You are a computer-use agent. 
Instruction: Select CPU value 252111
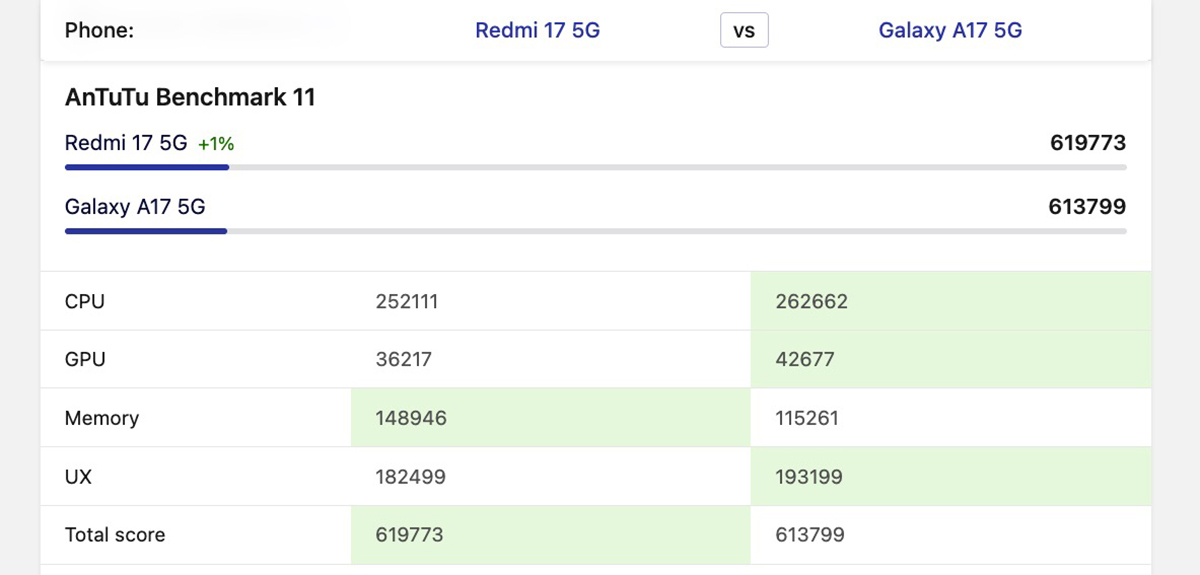click(x=407, y=301)
